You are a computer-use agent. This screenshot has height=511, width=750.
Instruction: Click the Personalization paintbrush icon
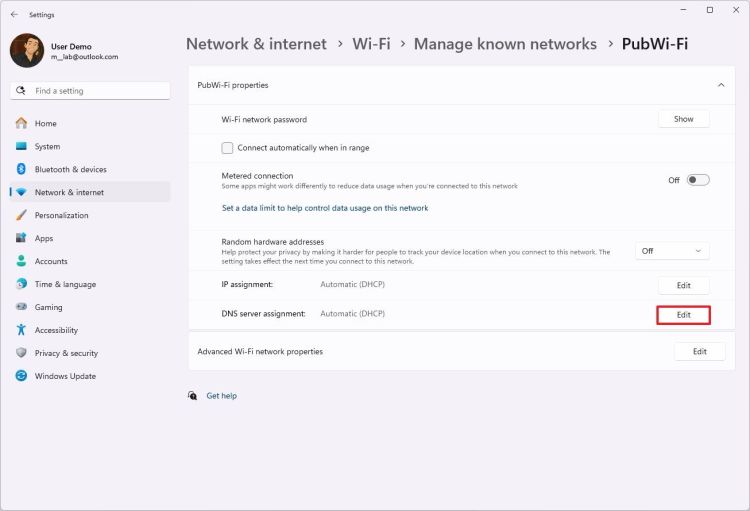click(21, 215)
